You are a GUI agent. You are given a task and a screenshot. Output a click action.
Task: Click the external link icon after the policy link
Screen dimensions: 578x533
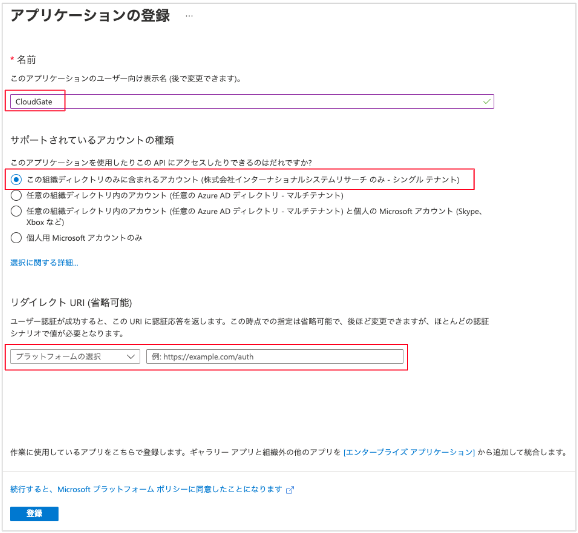[290, 490]
